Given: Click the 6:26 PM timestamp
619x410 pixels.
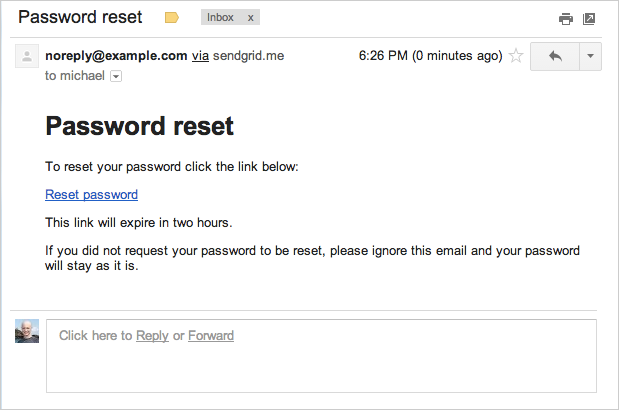Looking at the screenshot, I should 430,56.
